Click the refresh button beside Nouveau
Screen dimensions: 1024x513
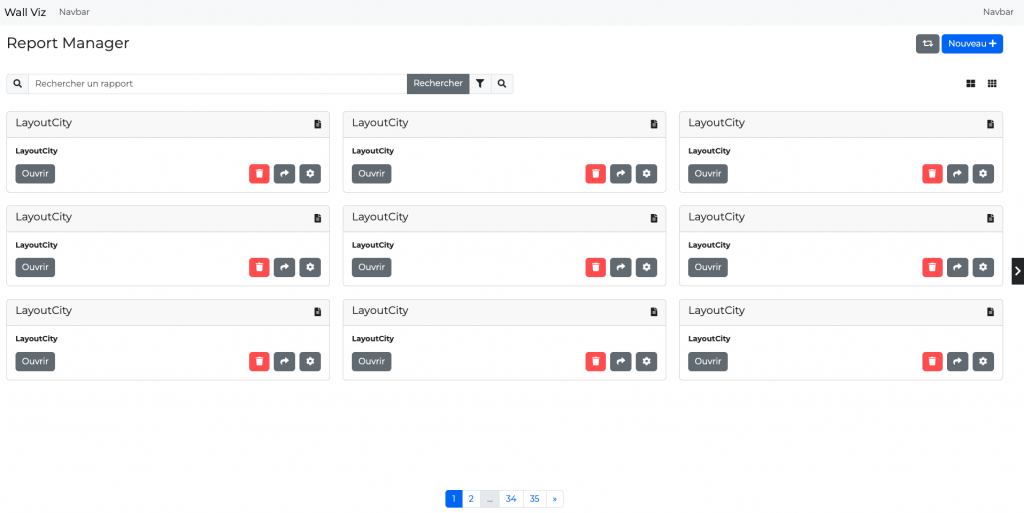[x=927, y=44]
